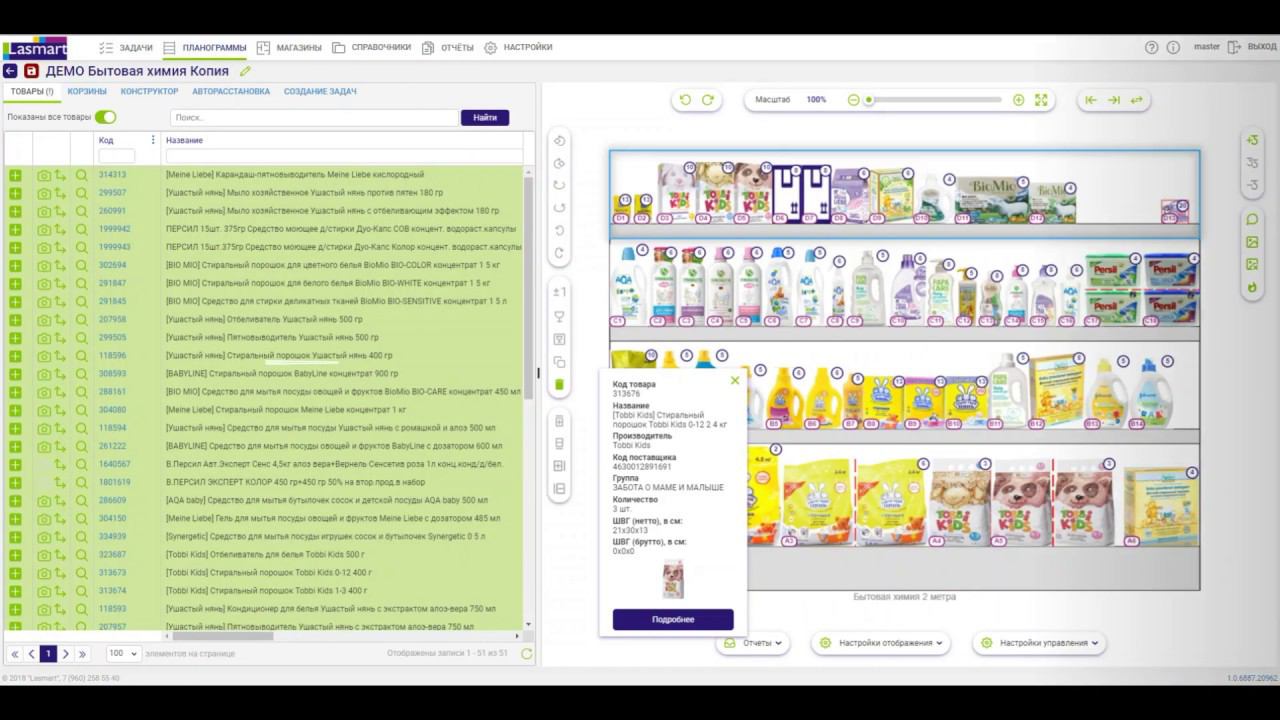Open the СПРАВОЧНИКИ menu

[x=371, y=47]
